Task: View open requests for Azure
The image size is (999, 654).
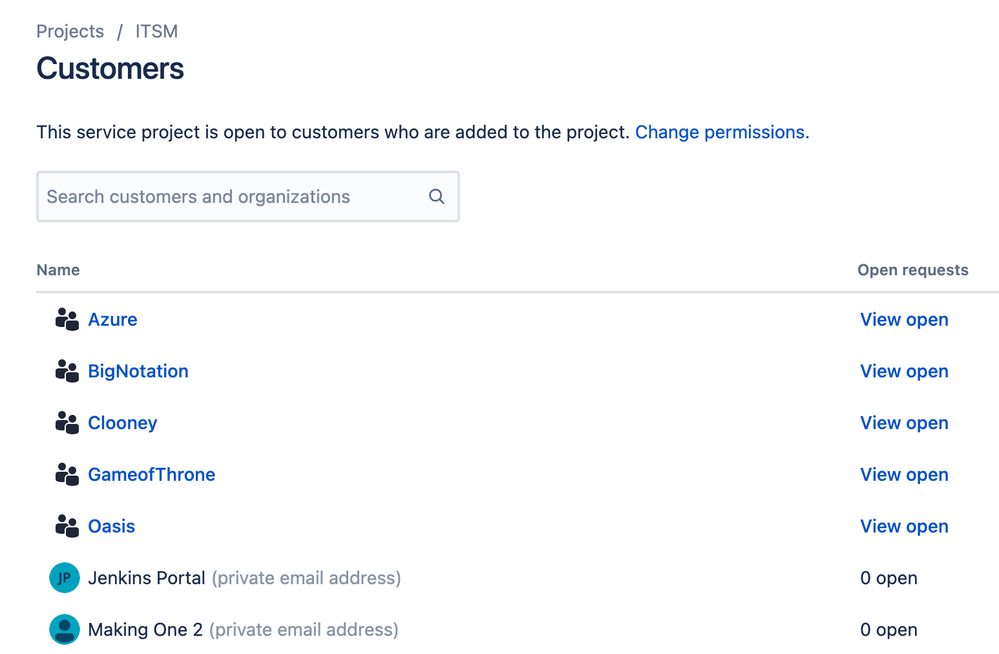Action: pos(904,319)
